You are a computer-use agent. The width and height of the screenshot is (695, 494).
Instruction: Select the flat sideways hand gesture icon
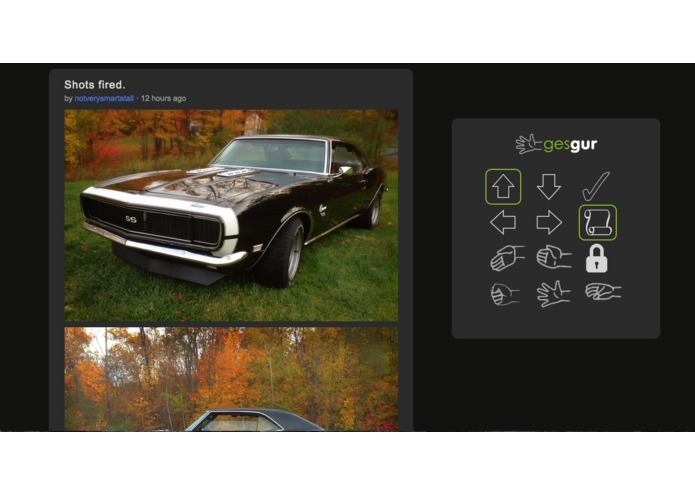point(603,292)
